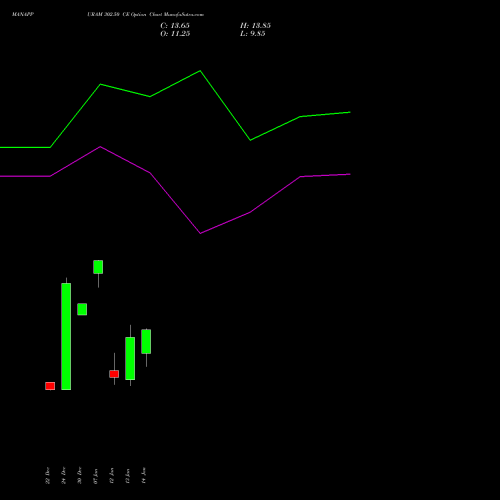The height and width of the screenshot is (500, 500).
Task: Click the green candle for 30 Dec
Action: (82, 309)
